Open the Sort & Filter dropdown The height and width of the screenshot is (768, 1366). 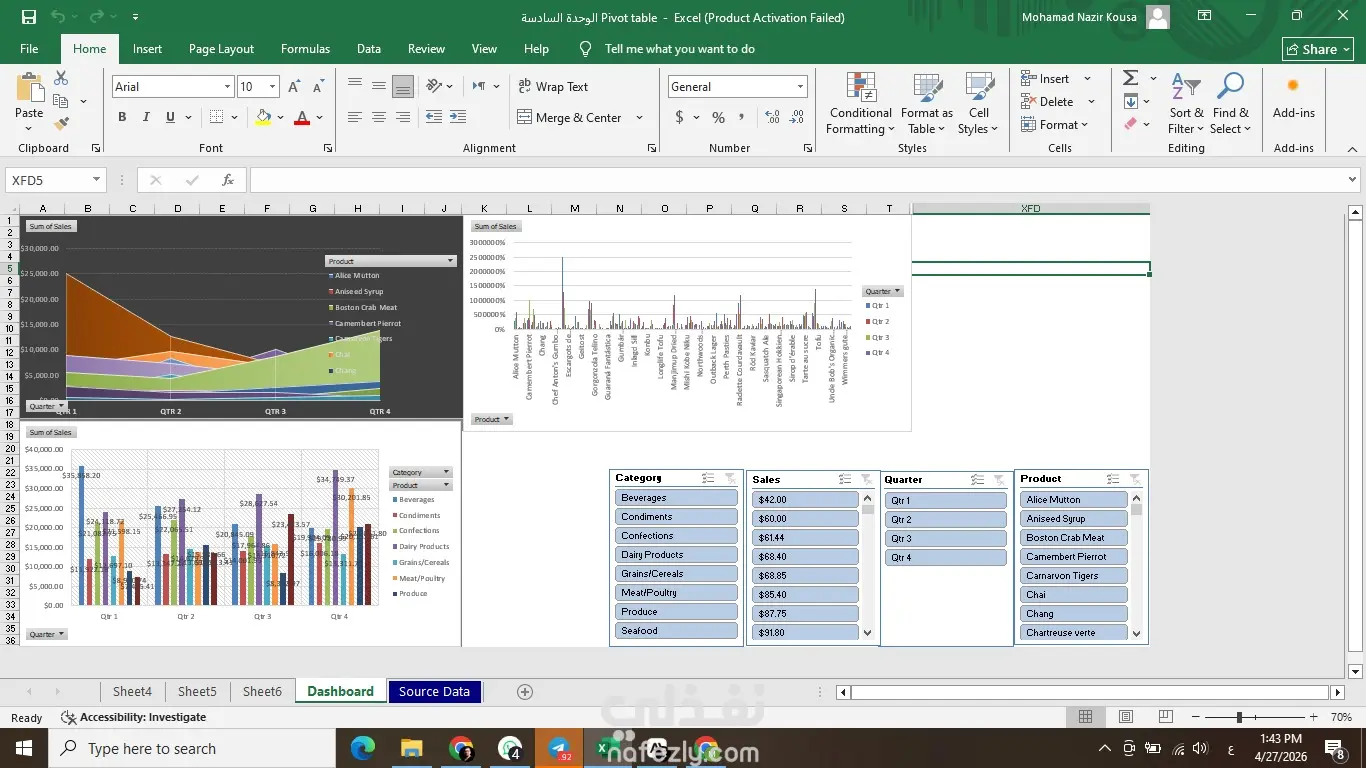tap(1186, 103)
